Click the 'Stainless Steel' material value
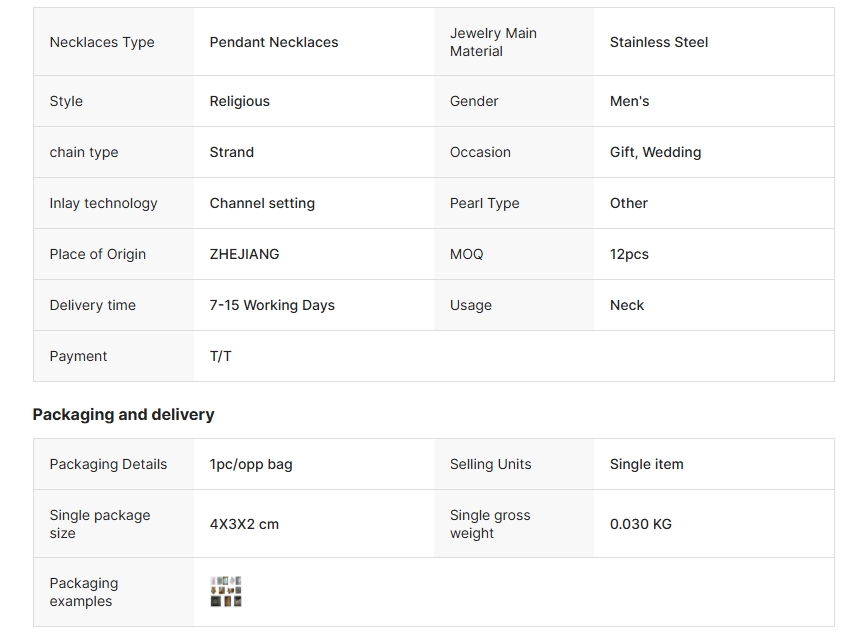842x637 pixels. click(659, 42)
